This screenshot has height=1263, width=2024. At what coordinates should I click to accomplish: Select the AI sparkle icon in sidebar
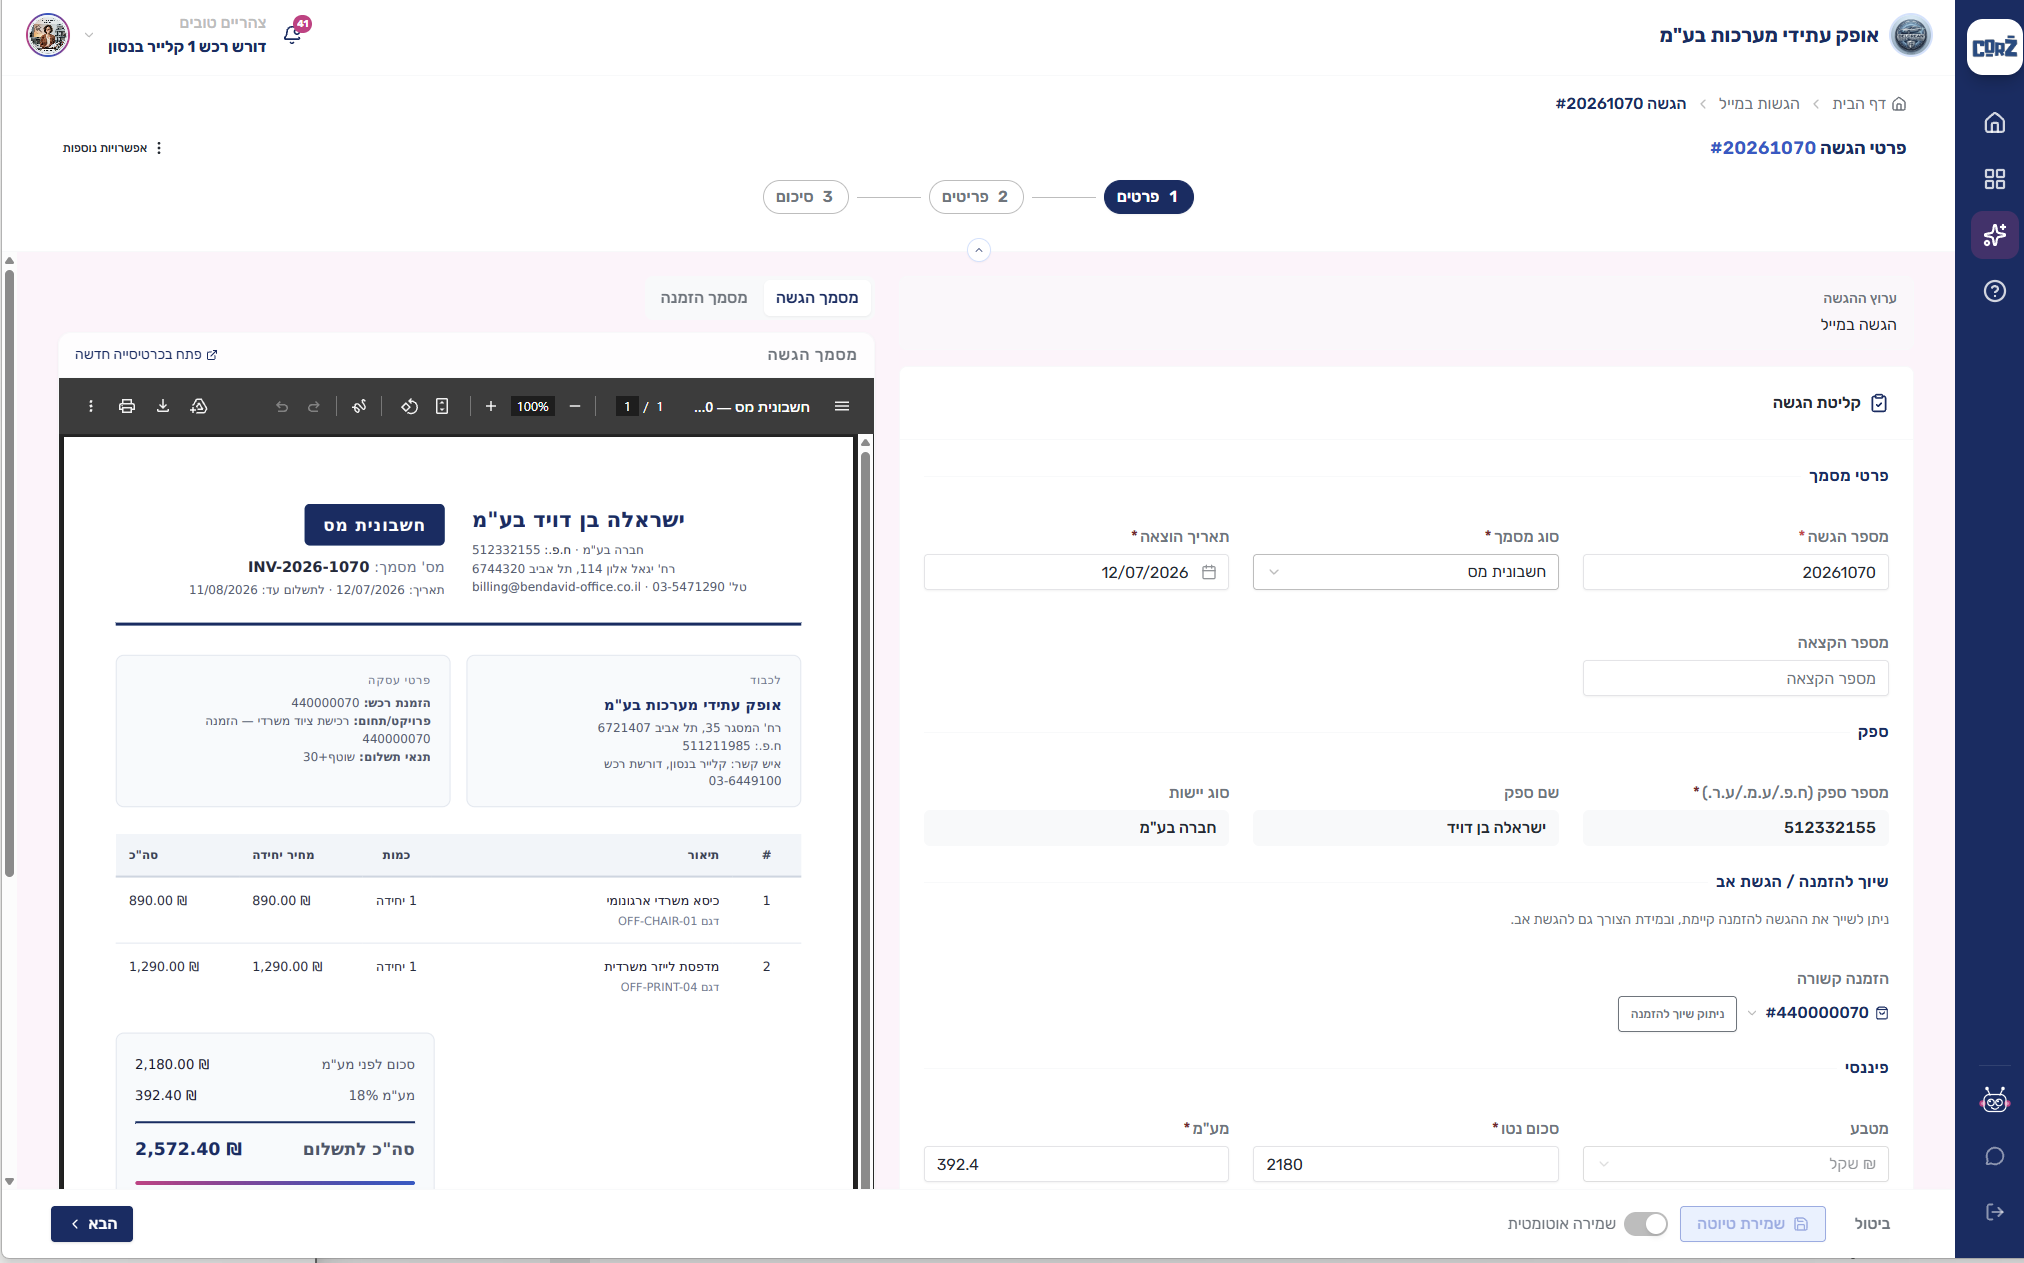click(x=1994, y=235)
